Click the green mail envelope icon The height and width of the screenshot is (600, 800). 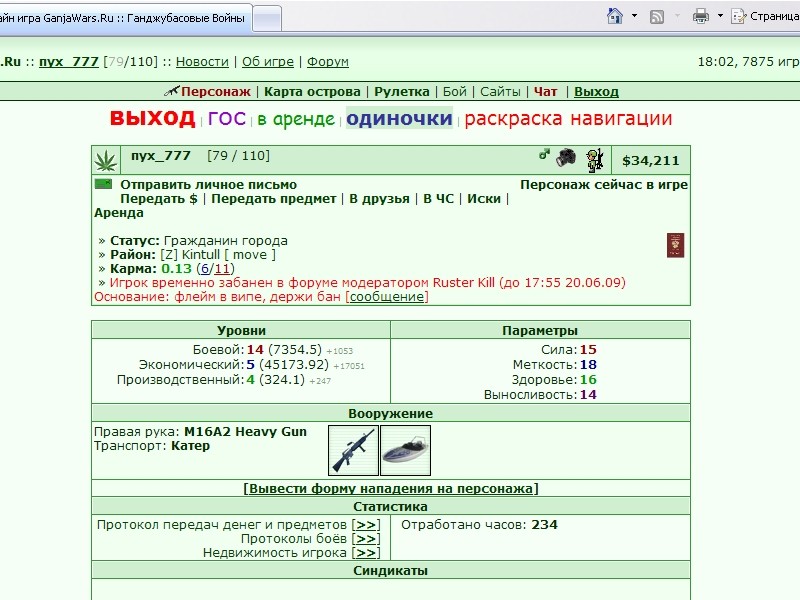(x=104, y=184)
